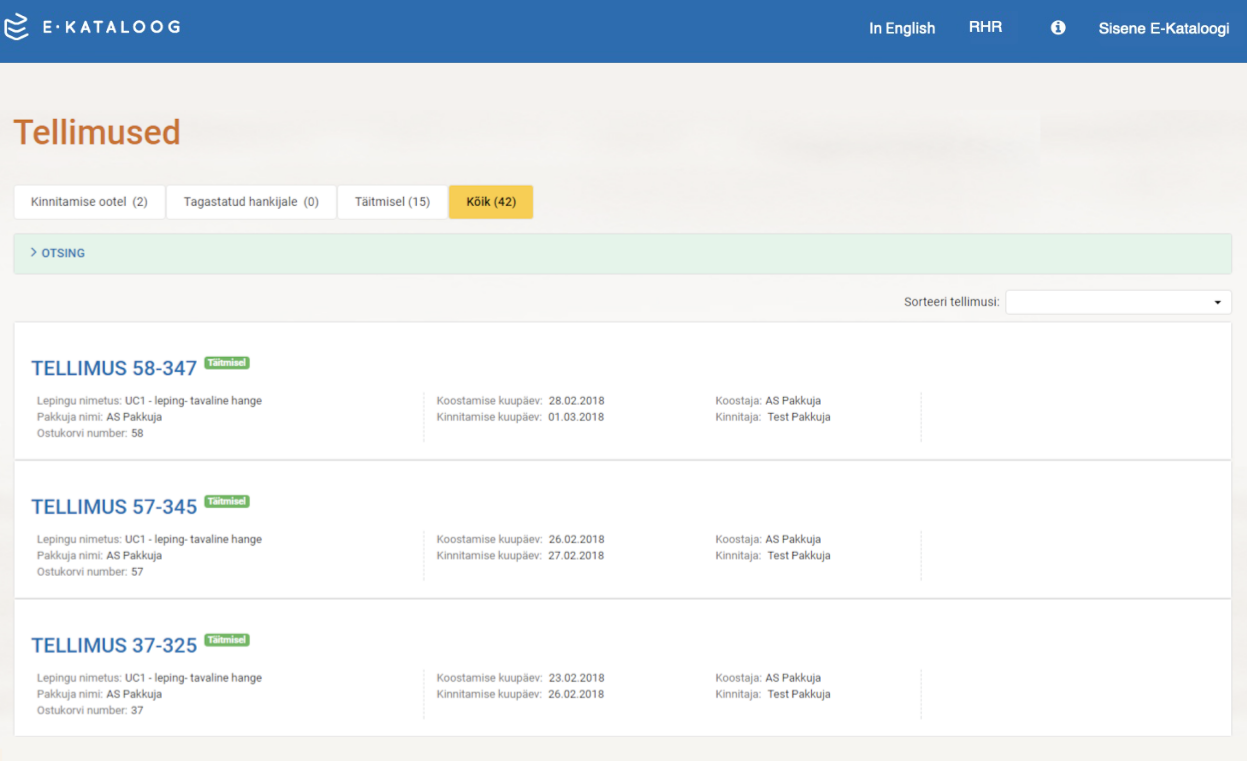
Task: Open the RHR link in header
Action: point(985,28)
